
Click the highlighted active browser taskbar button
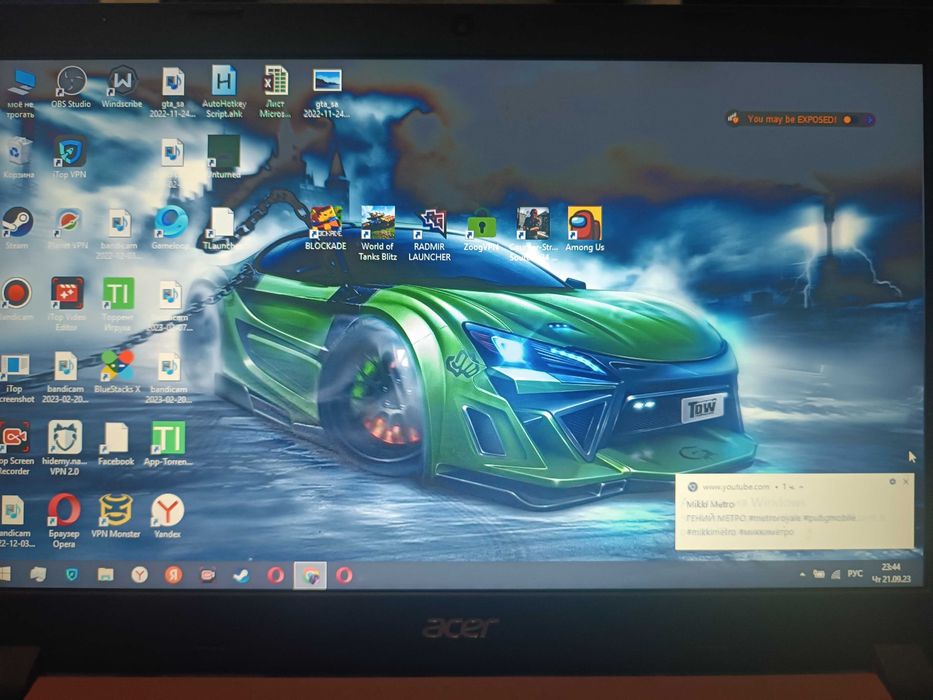310,576
